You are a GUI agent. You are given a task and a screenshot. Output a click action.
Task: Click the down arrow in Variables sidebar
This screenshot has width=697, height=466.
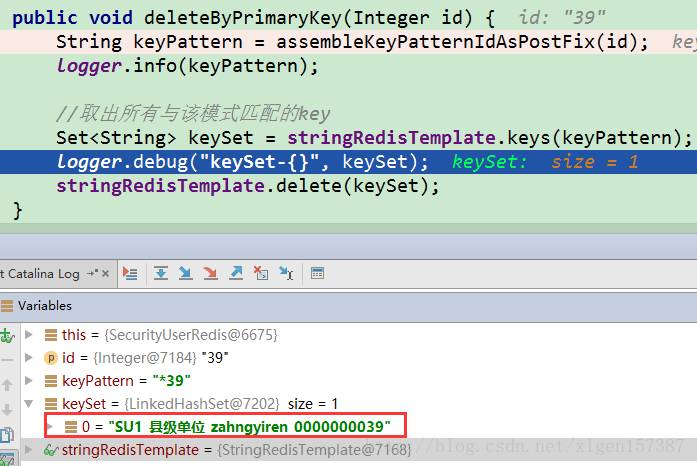click(x=7, y=410)
